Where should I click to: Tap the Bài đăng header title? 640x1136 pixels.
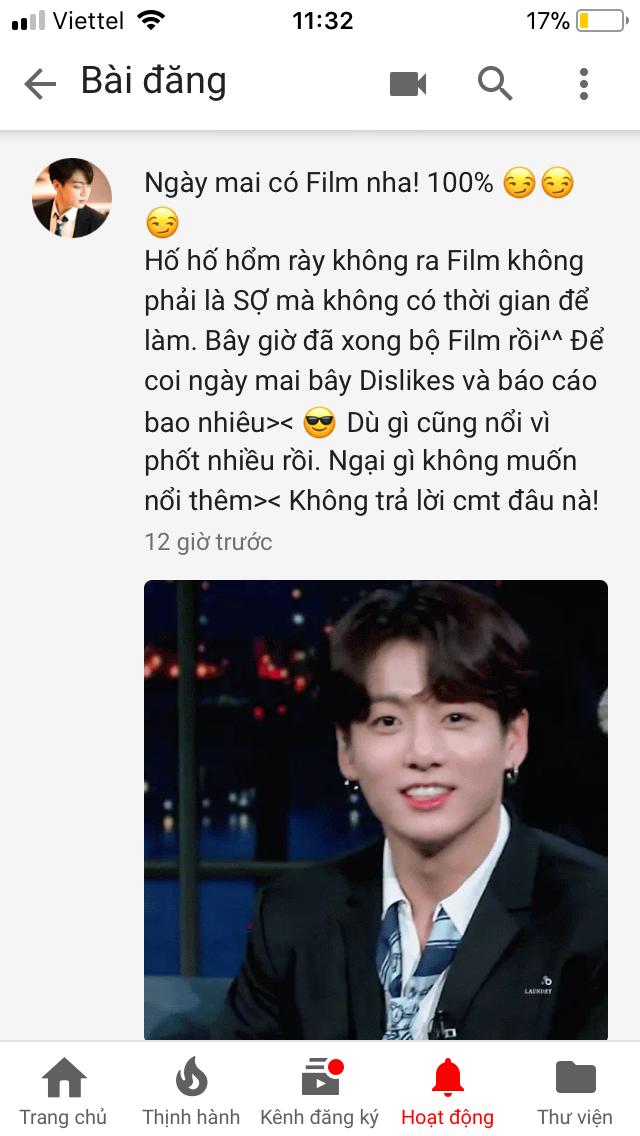(x=154, y=81)
